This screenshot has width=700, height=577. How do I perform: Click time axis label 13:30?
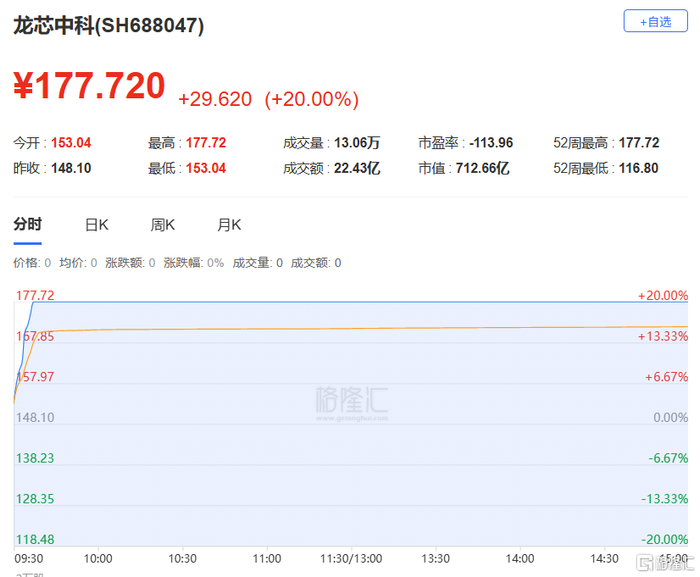point(436,559)
